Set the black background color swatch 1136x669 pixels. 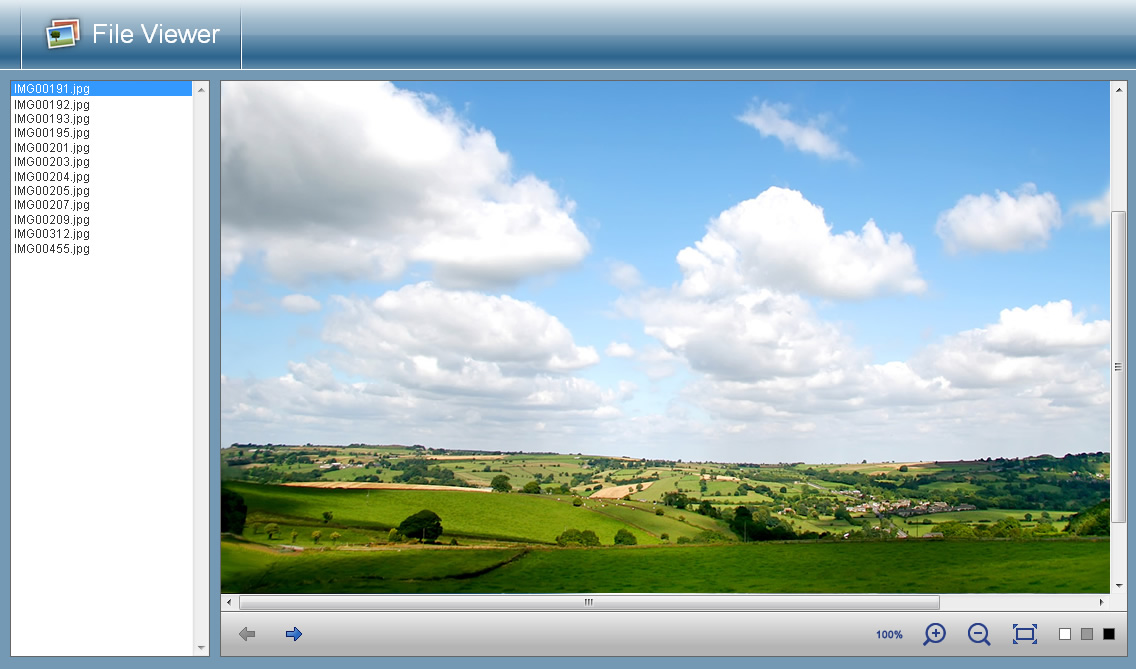(1108, 634)
